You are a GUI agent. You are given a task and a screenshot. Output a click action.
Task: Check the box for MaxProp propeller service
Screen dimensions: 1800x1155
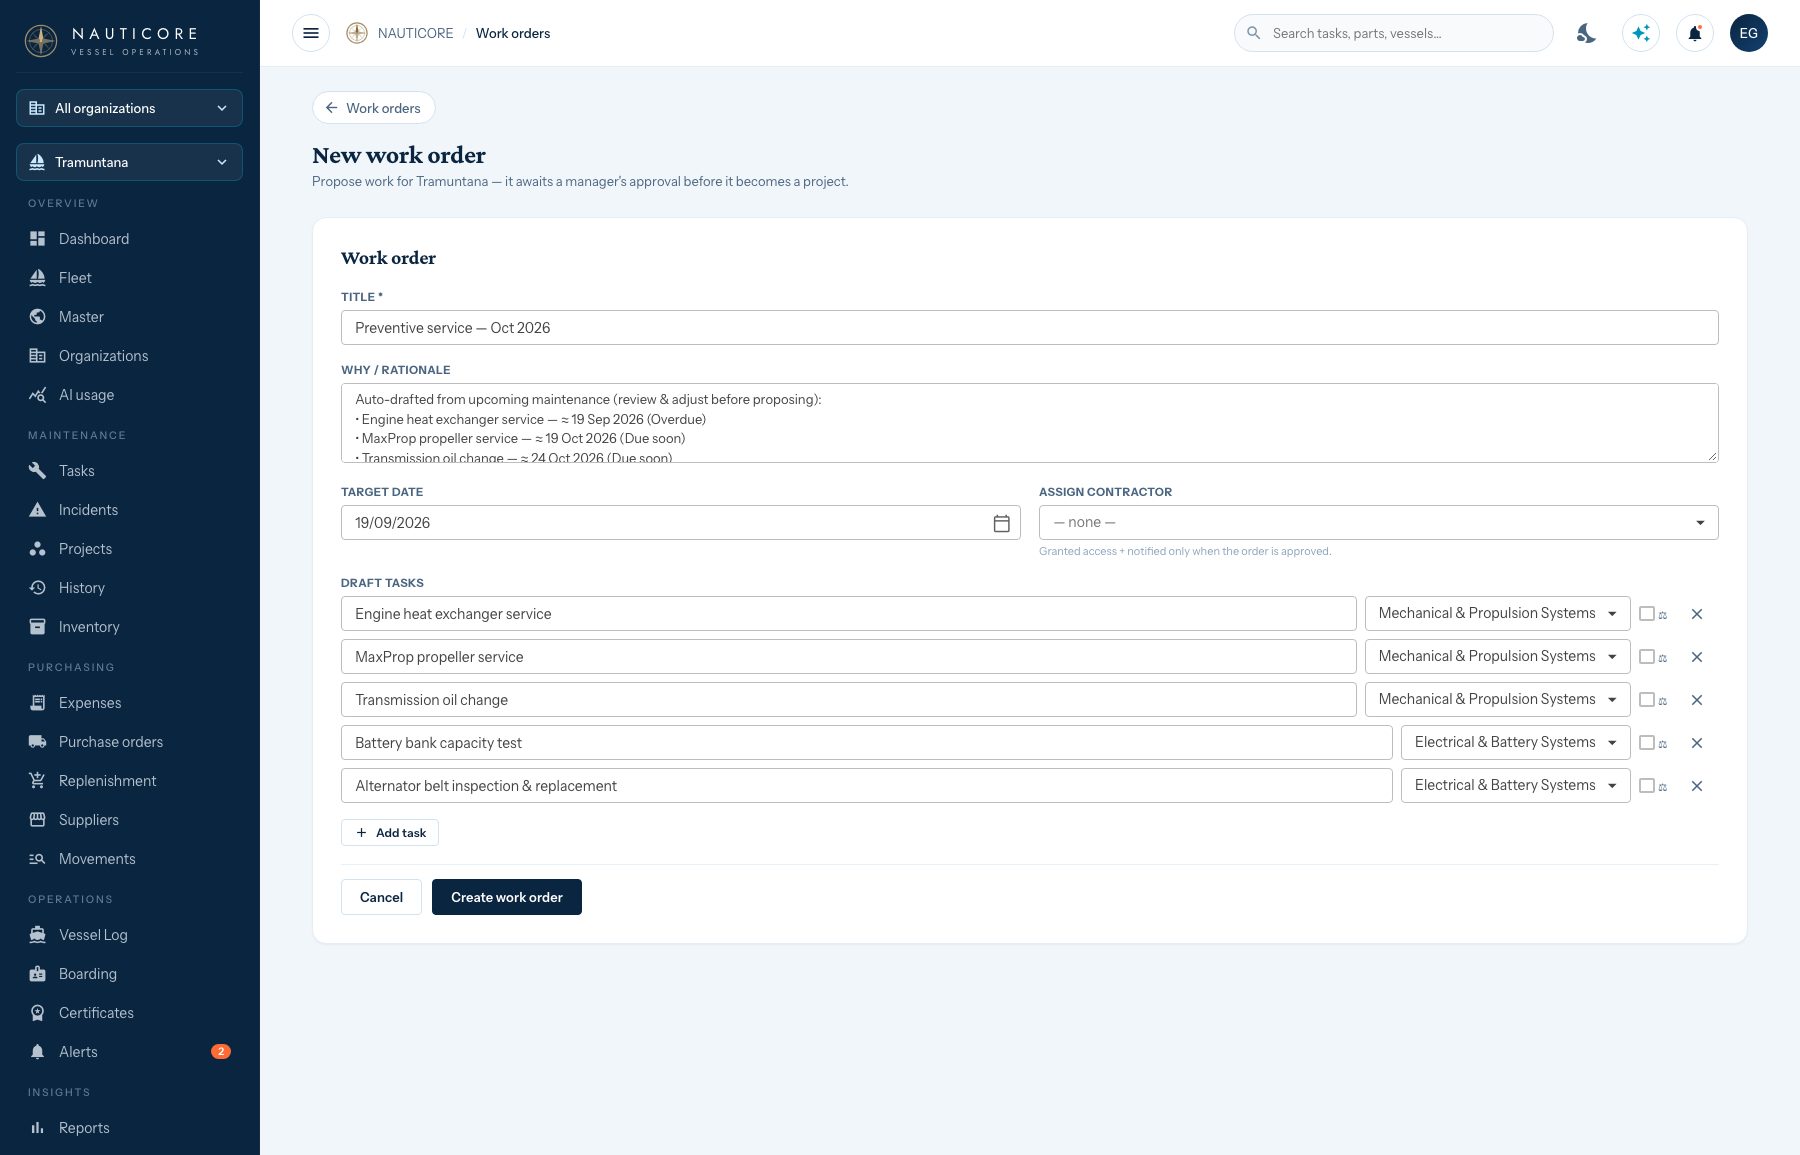coord(1646,657)
